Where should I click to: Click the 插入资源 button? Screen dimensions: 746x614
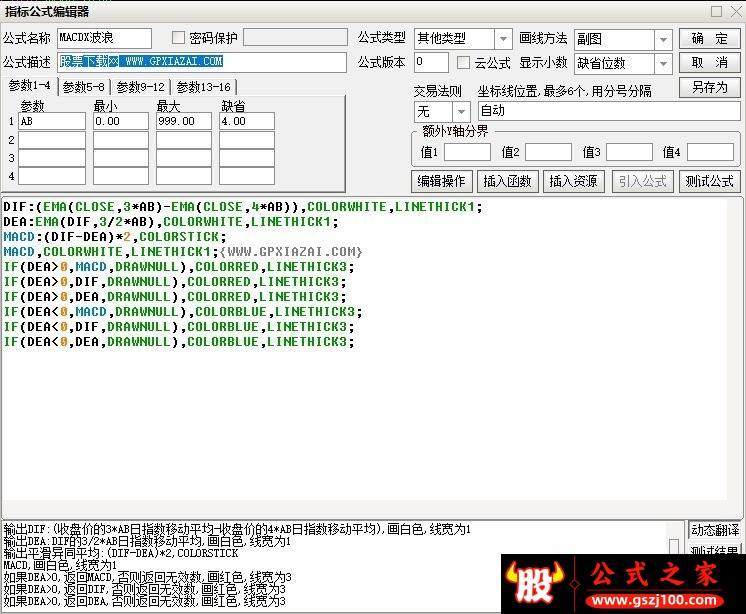[573, 181]
